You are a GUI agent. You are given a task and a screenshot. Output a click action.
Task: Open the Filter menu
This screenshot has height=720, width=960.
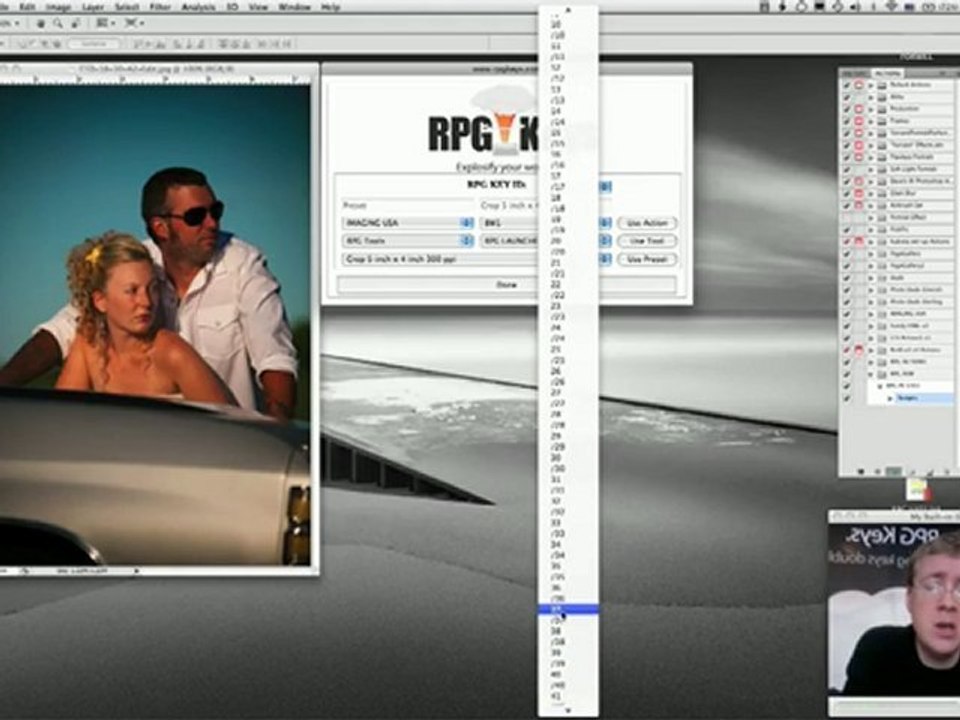pos(160,7)
